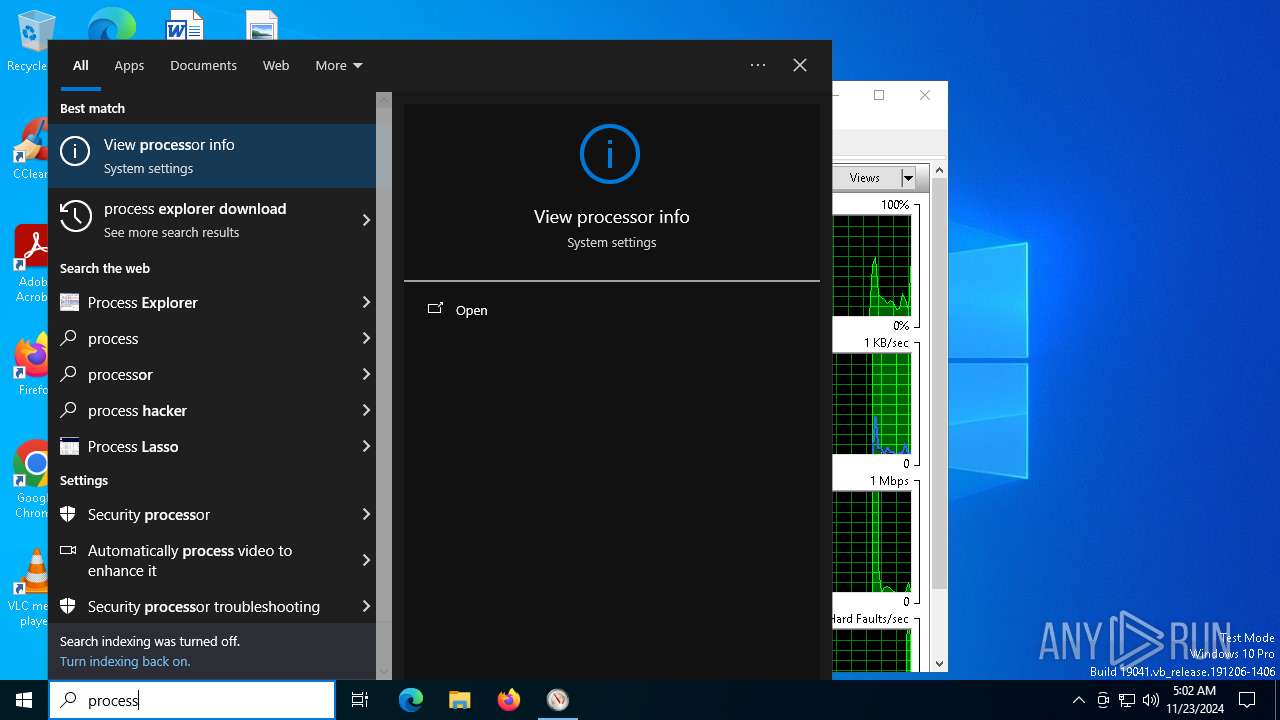The height and width of the screenshot is (720, 1280).
Task: Click Open in the preview pane
Action: click(471, 310)
